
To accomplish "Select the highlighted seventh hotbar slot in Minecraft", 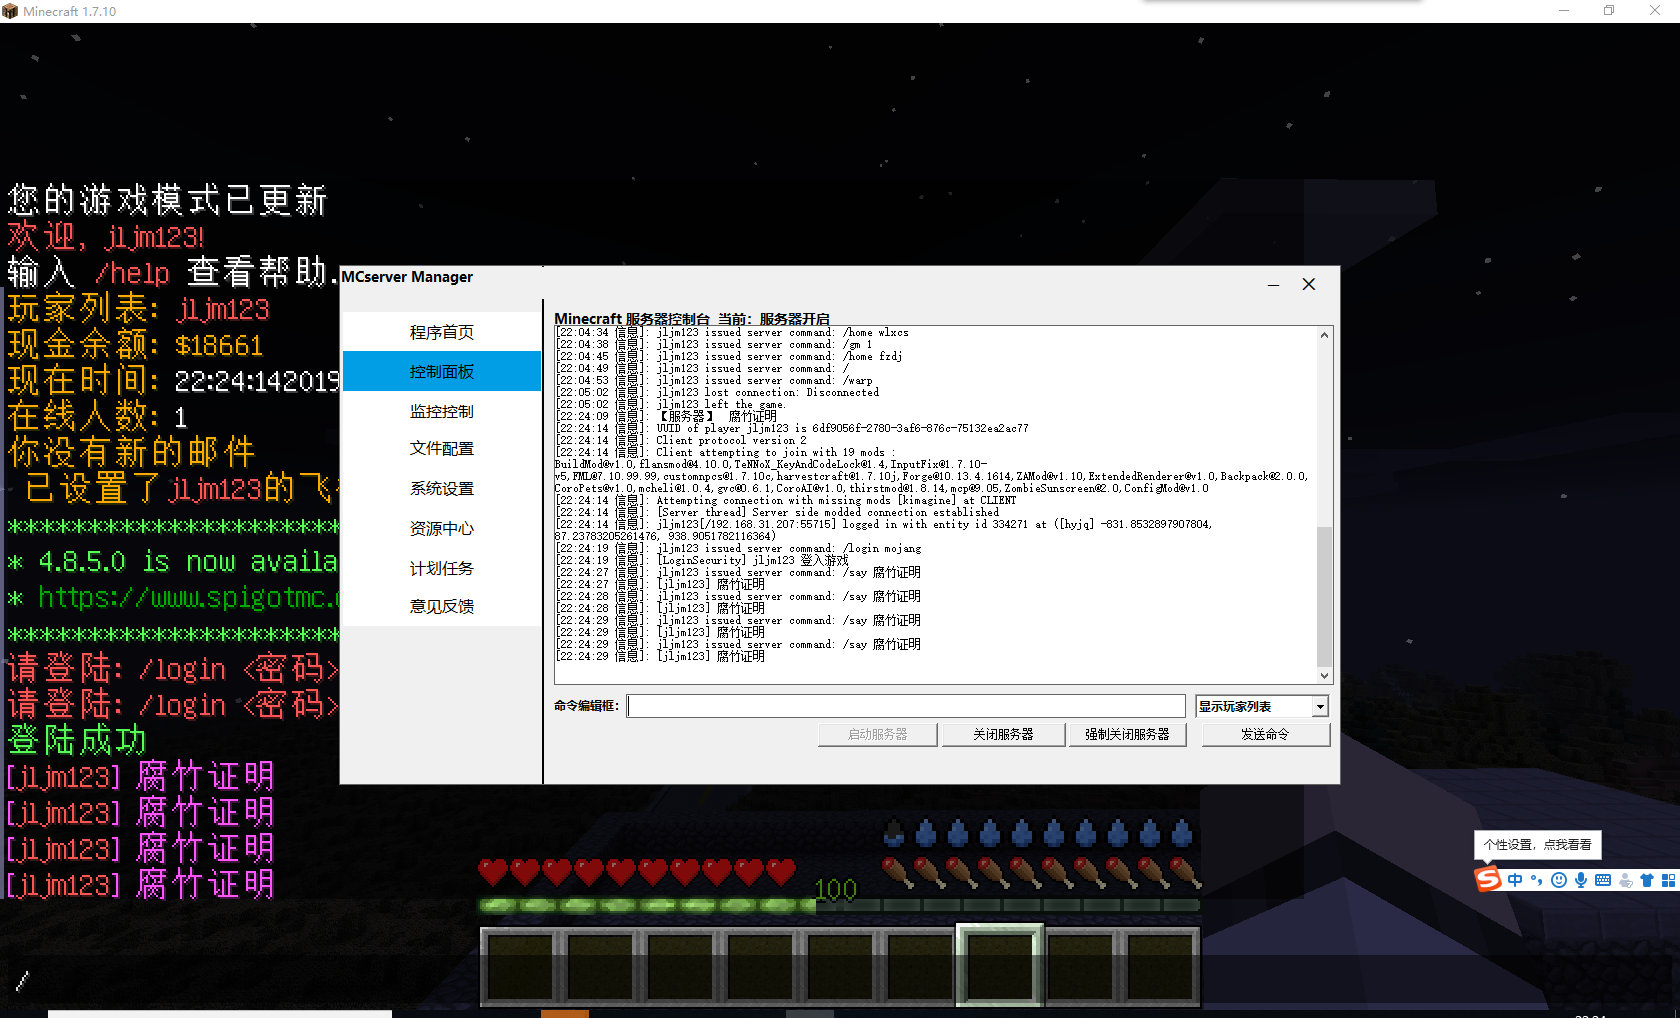I will (x=1000, y=965).
